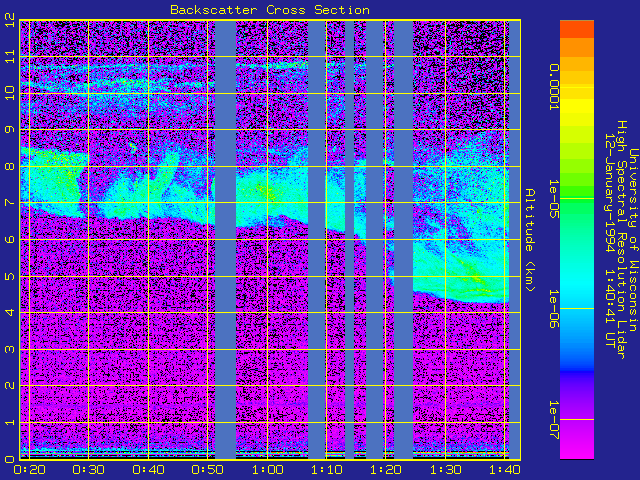Click the 1e-05 tick mark on color bar

point(577,199)
